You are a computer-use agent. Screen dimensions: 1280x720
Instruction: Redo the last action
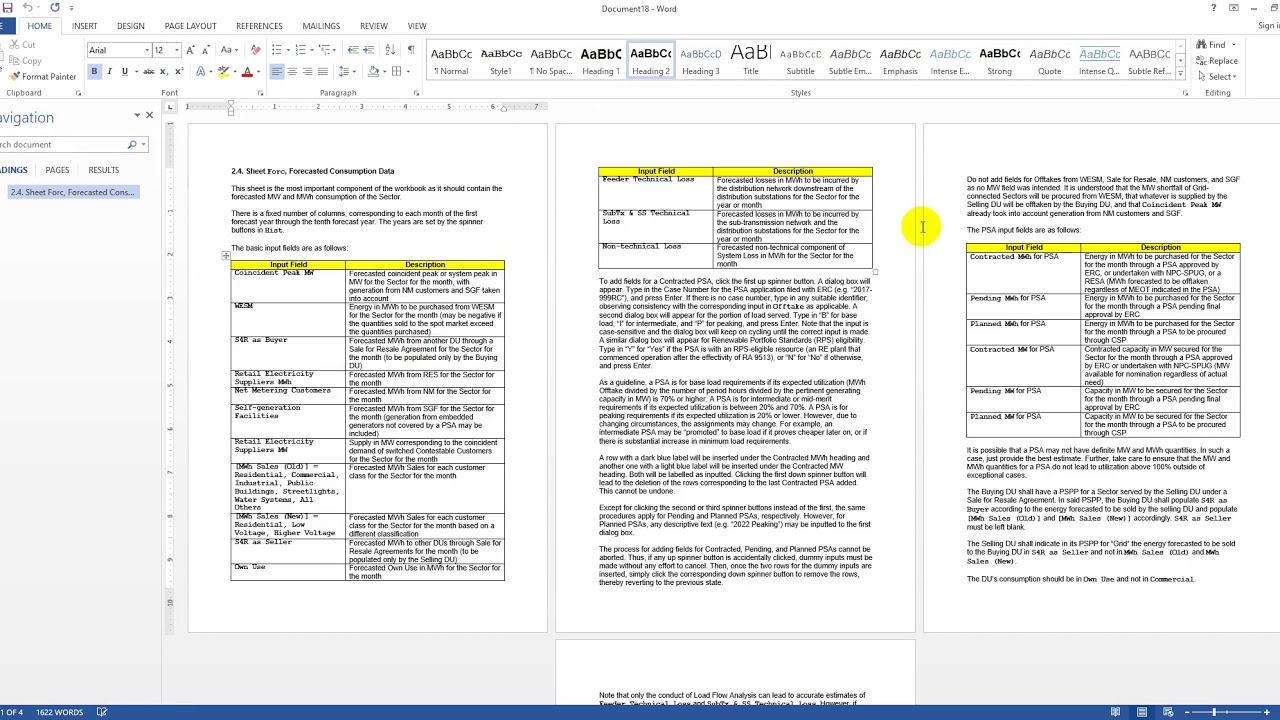pos(55,8)
